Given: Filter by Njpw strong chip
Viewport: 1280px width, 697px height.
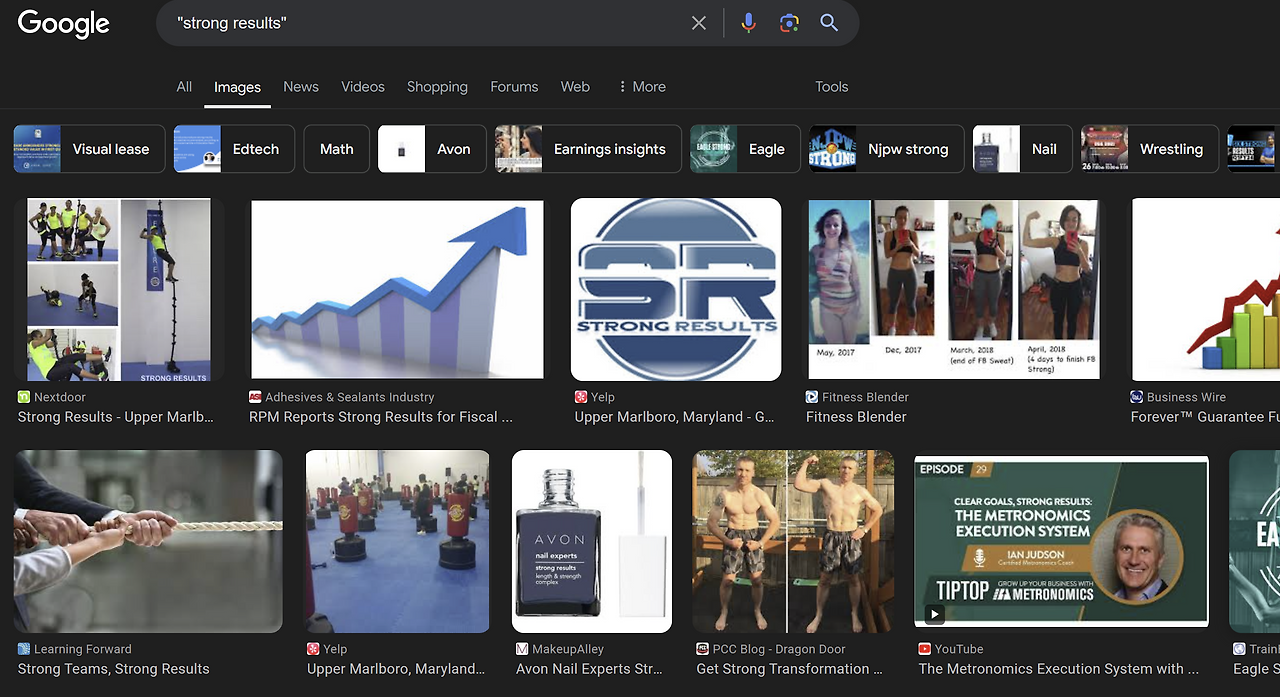Looking at the screenshot, I should pyautogui.click(x=887, y=149).
